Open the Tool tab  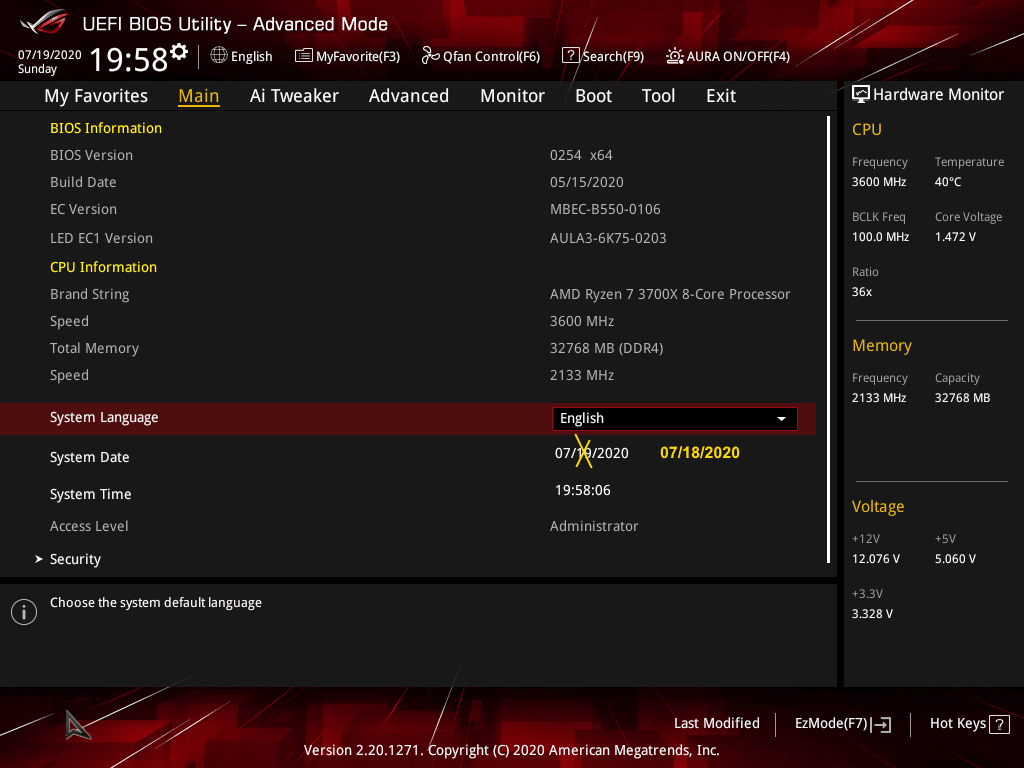[x=658, y=96]
